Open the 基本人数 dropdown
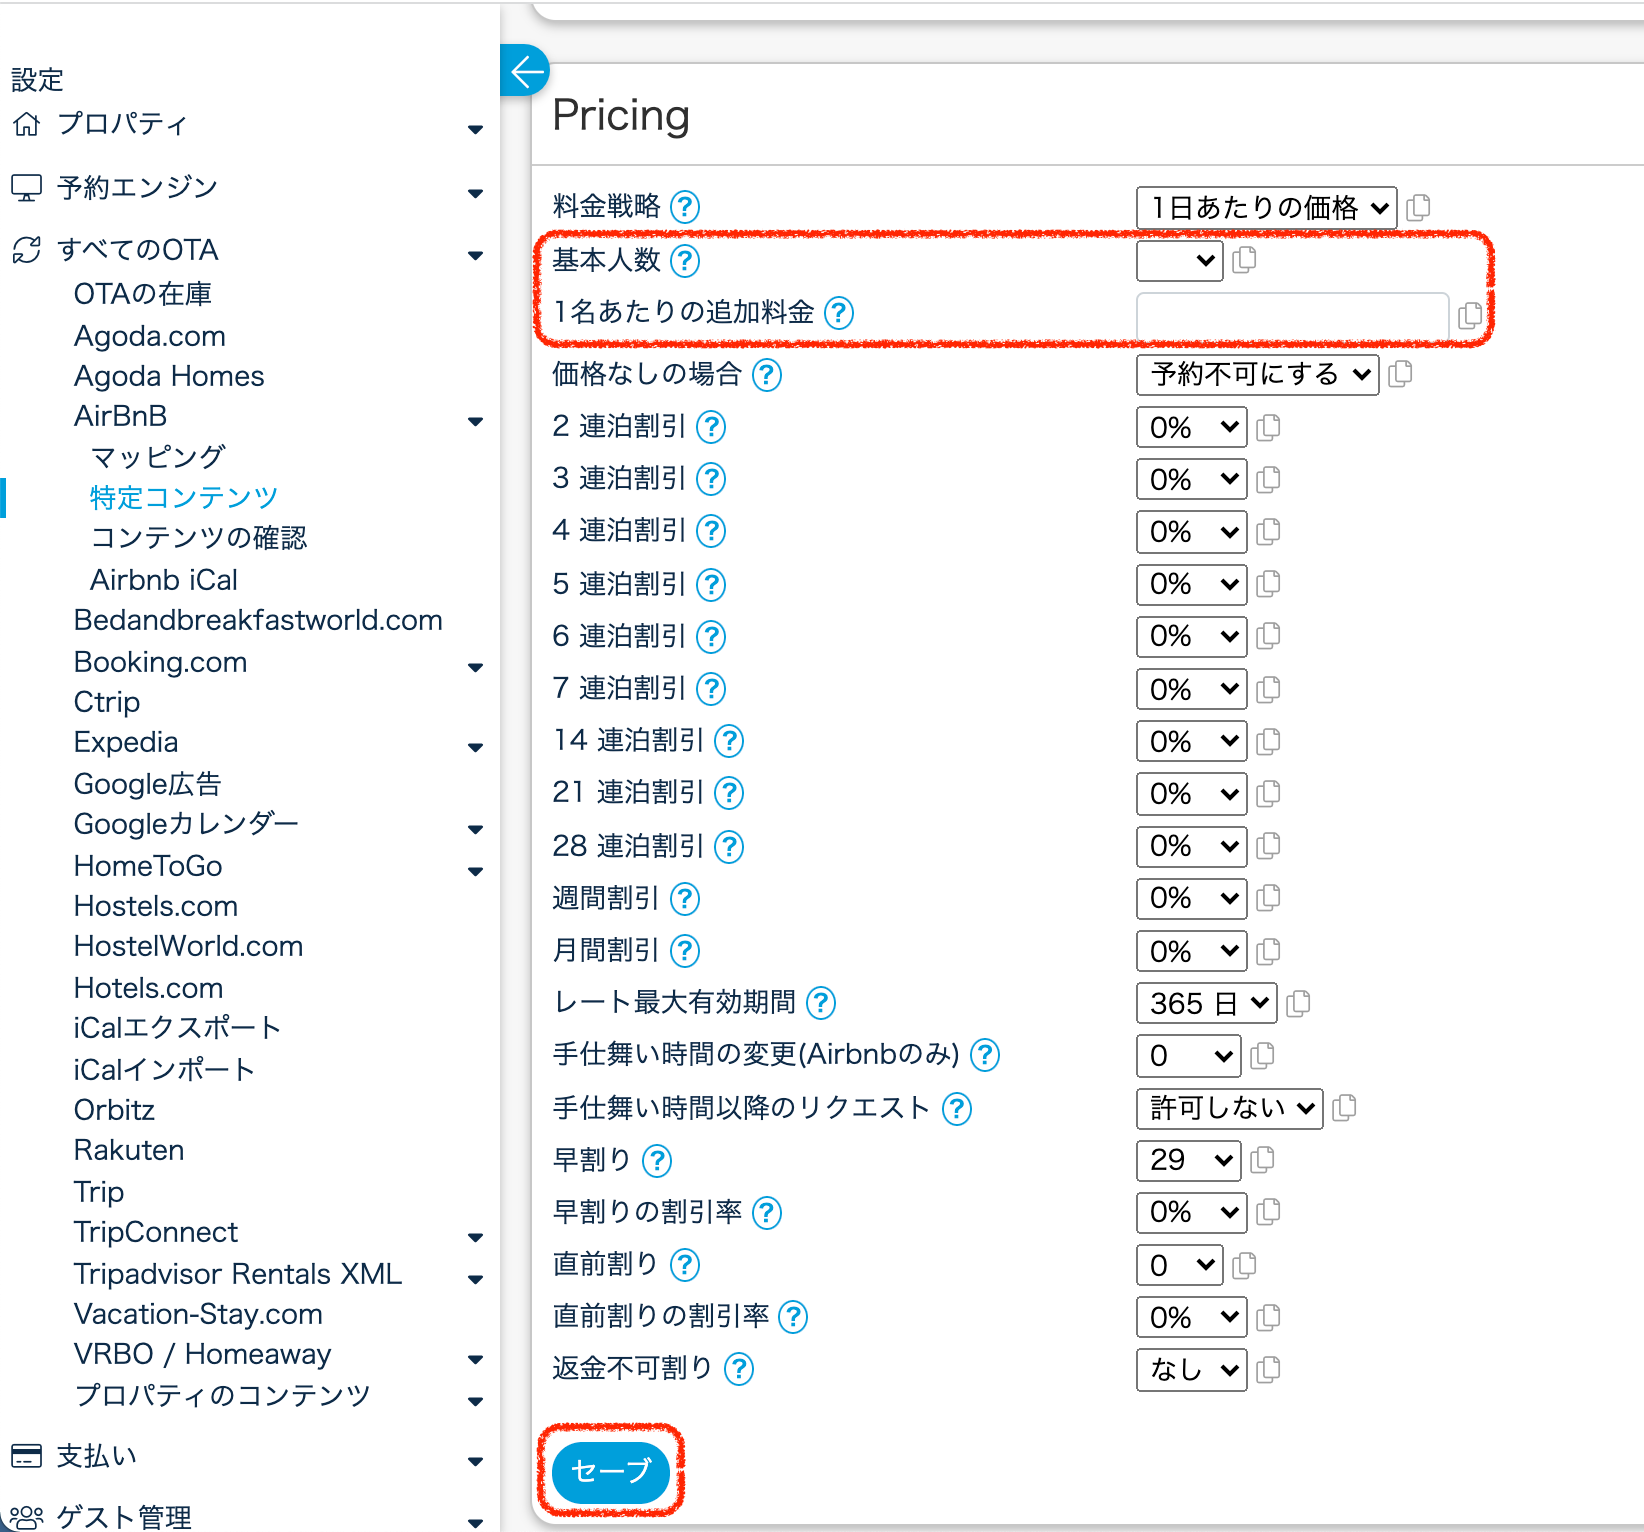 (x=1179, y=261)
